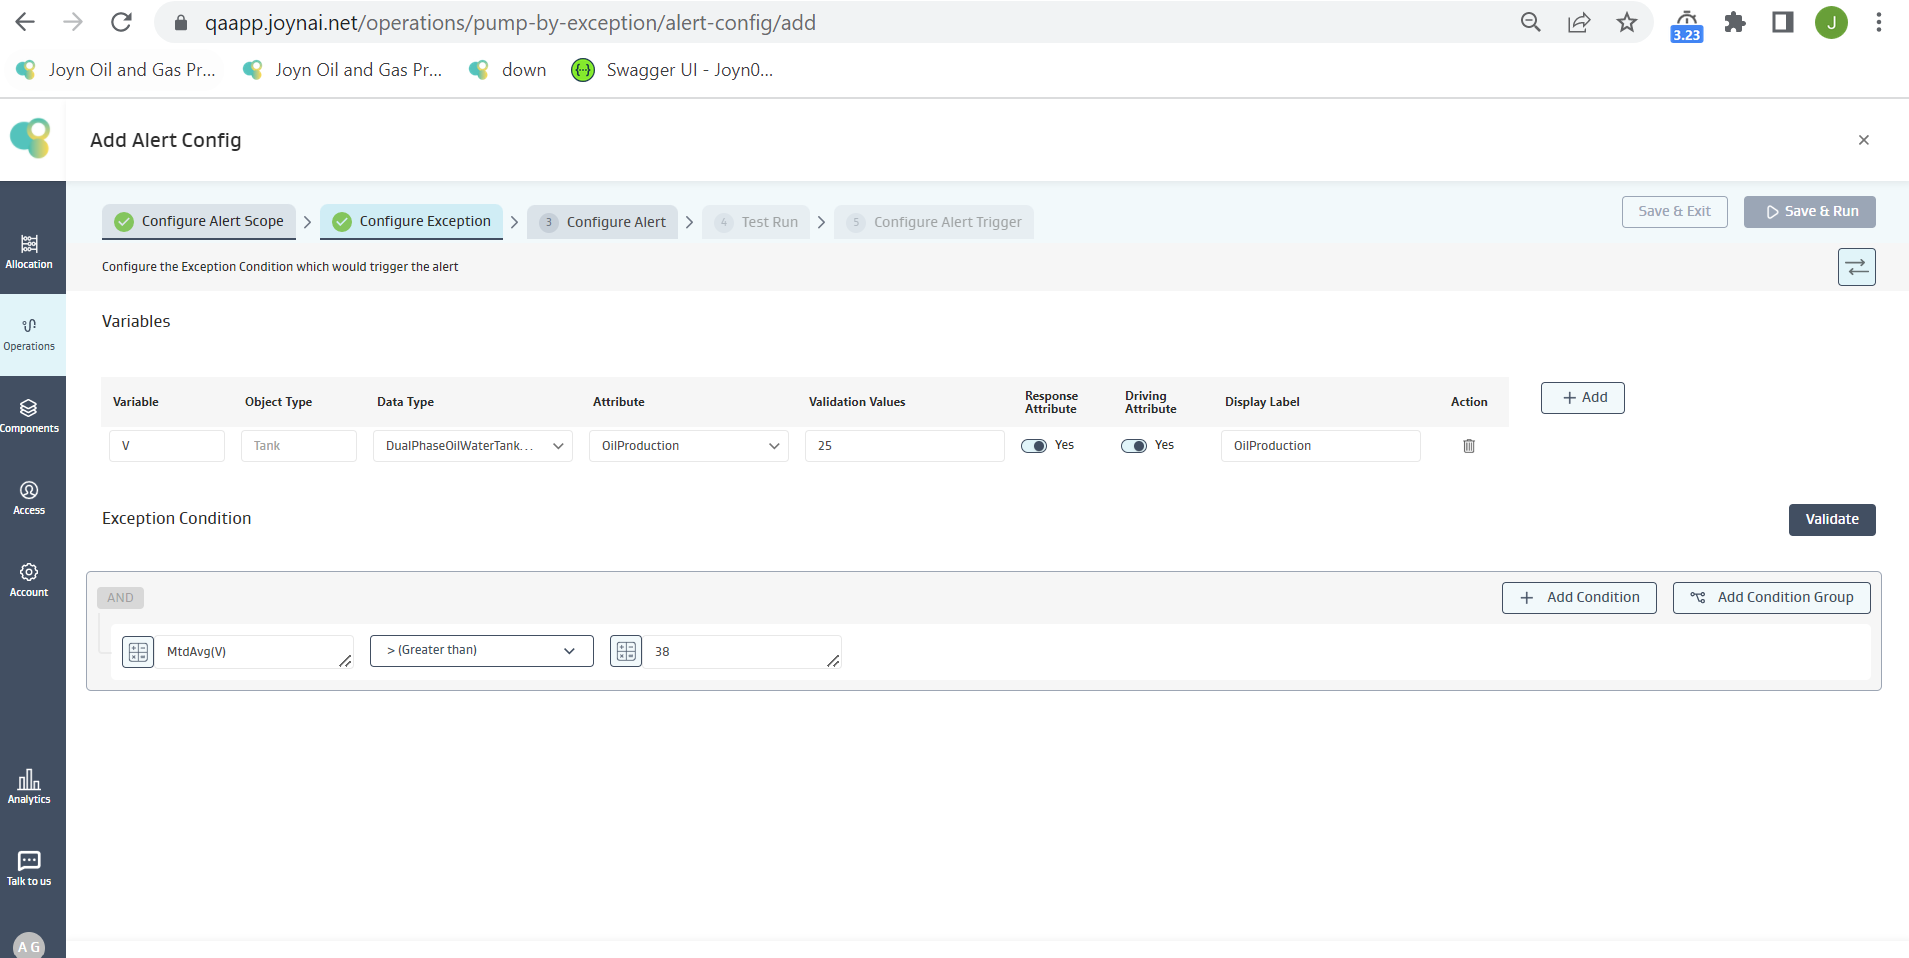Toggle the AND condition operator
1909x958 pixels.
click(x=120, y=598)
